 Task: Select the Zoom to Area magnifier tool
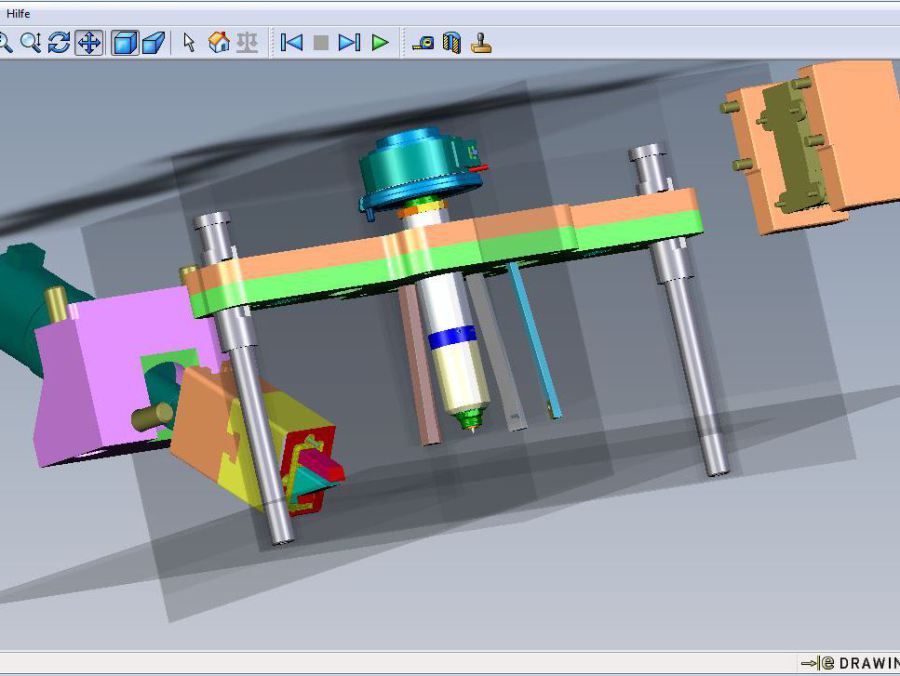(31, 43)
